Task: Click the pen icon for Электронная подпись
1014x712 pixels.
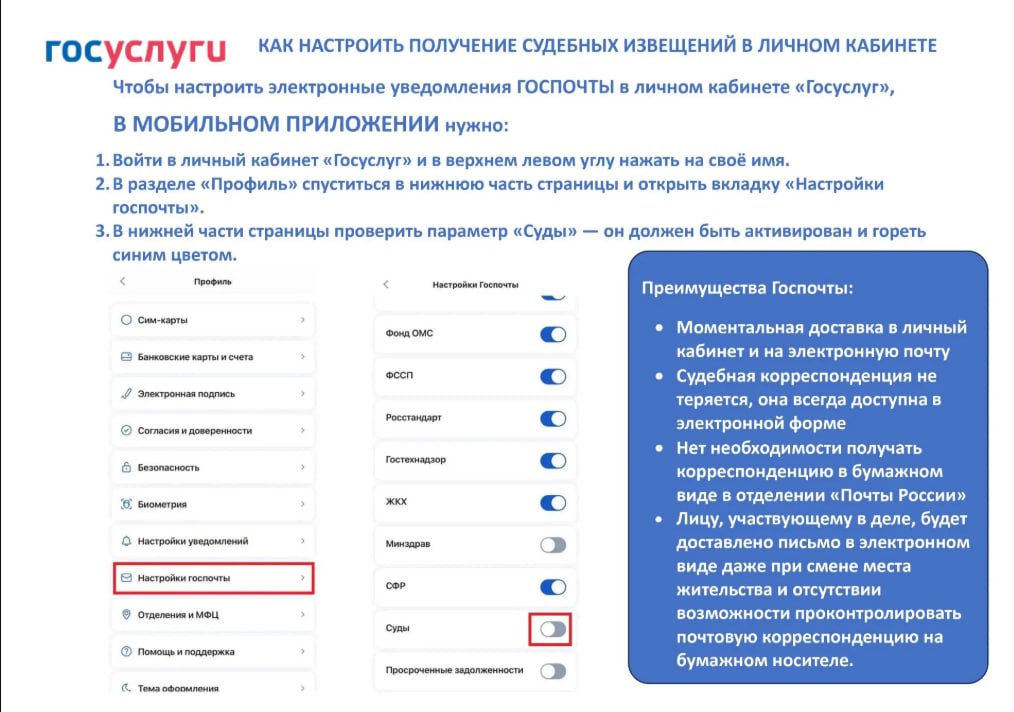Action: tap(127, 393)
